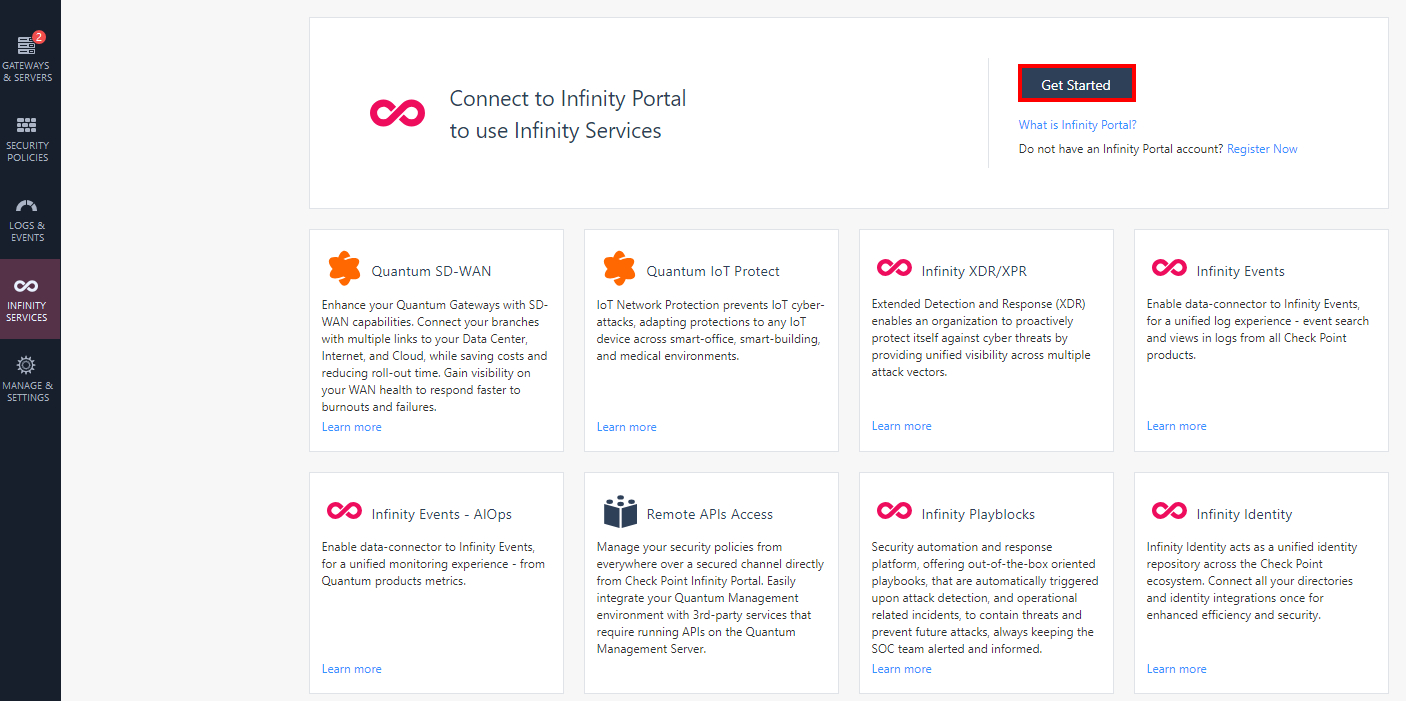Click the large Infinity Portal logo
The width and height of the screenshot is (1406, 701).
click(x=398, y=113)
